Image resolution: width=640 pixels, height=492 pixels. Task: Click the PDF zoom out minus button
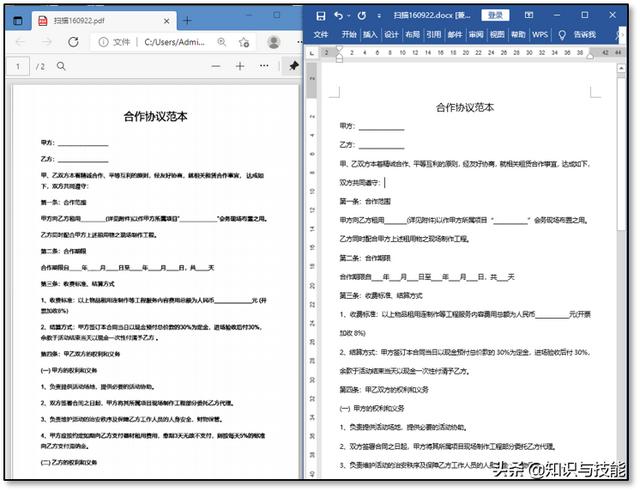216,66
